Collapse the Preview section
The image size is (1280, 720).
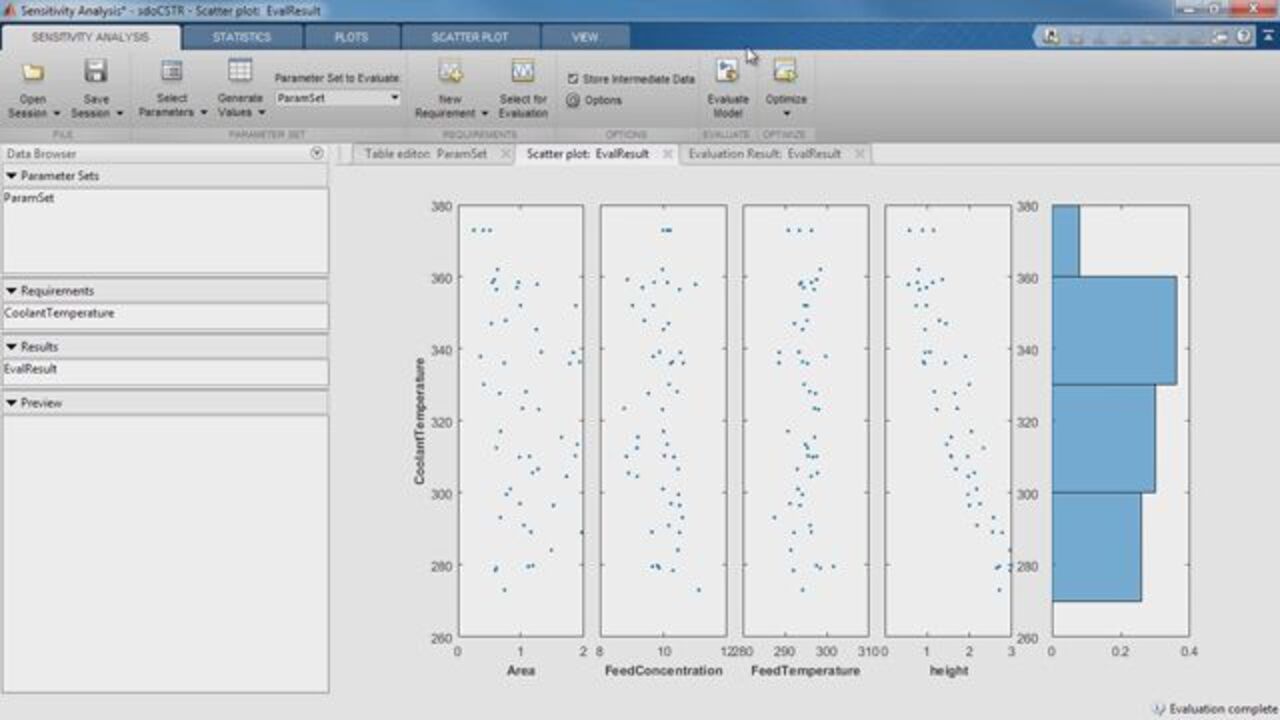pos(11,403)
